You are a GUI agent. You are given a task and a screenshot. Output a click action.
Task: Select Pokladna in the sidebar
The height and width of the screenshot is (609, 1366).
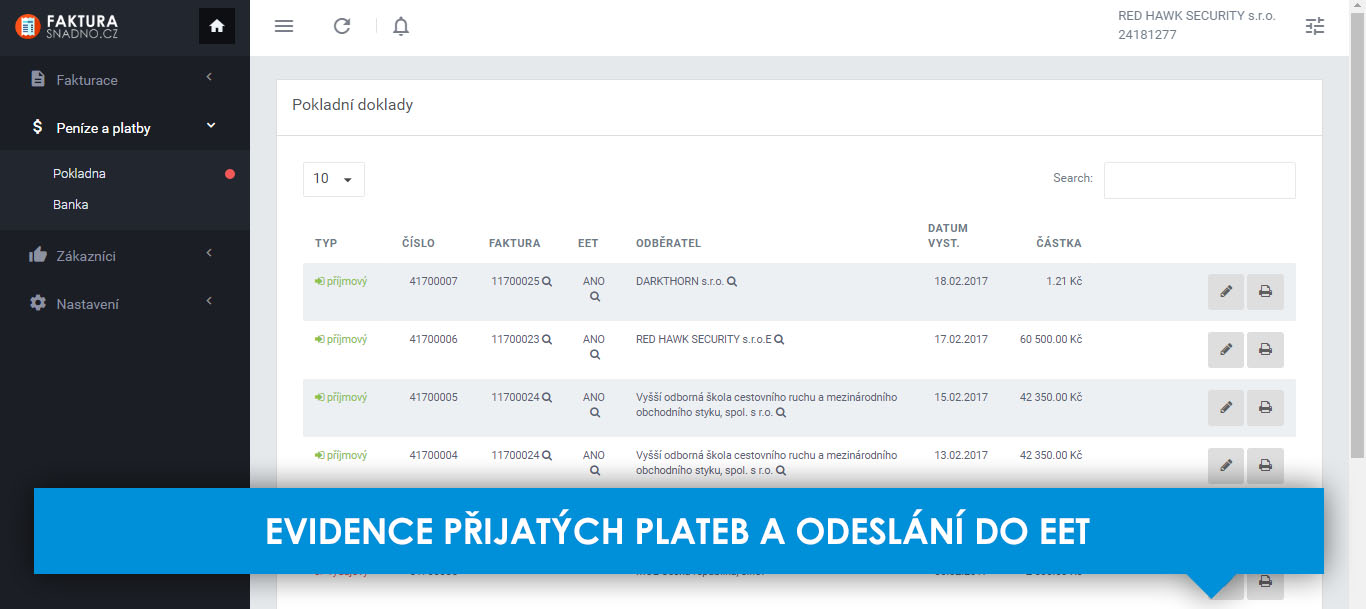click(79, 174)
